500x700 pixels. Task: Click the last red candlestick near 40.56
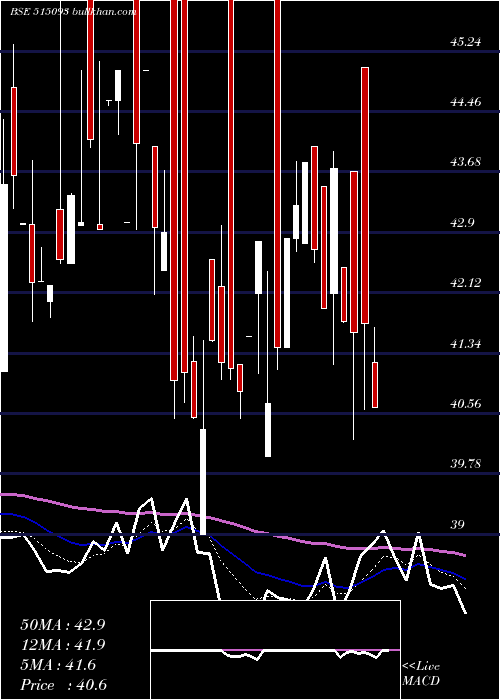[x=375, y=384]
